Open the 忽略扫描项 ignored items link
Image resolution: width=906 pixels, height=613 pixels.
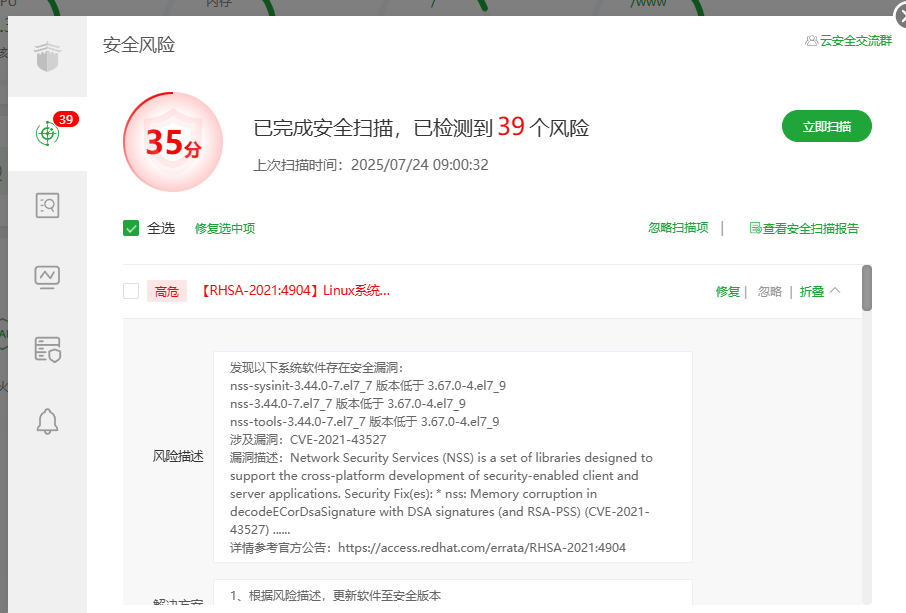click(x=678, y=228)
